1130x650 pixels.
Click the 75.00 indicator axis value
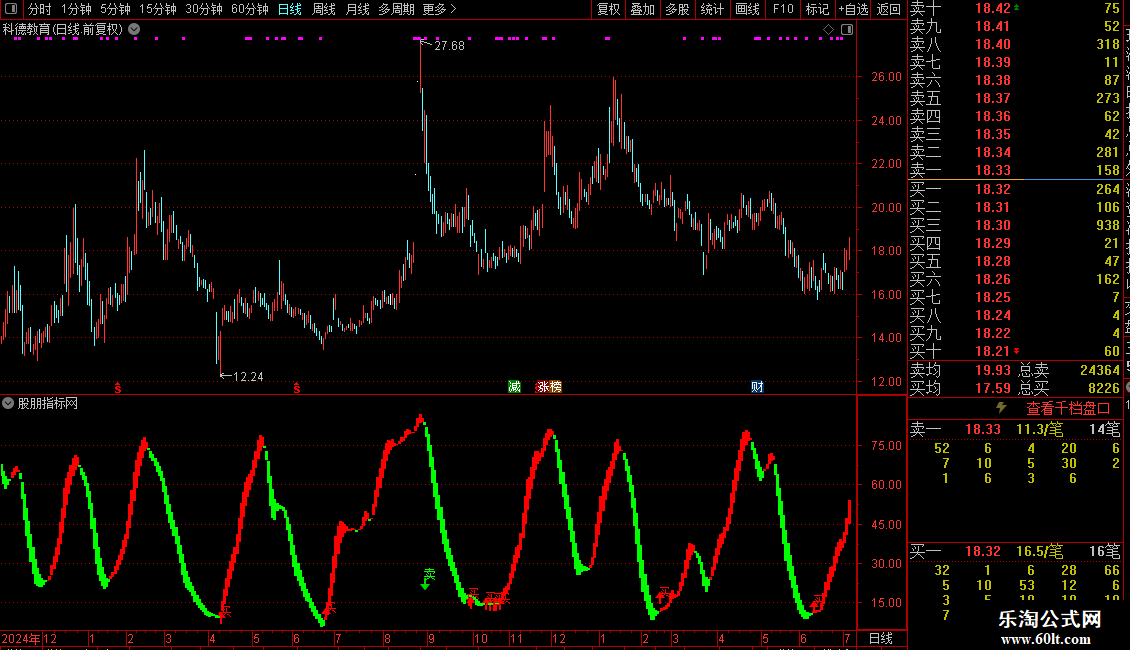coord(886,445)
